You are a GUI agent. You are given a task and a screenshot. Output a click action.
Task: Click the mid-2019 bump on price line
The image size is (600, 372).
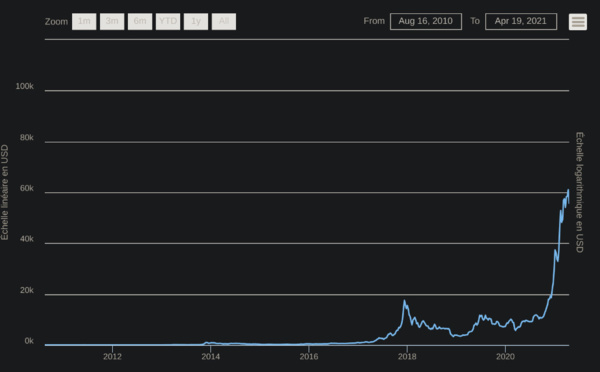point(481,317)
